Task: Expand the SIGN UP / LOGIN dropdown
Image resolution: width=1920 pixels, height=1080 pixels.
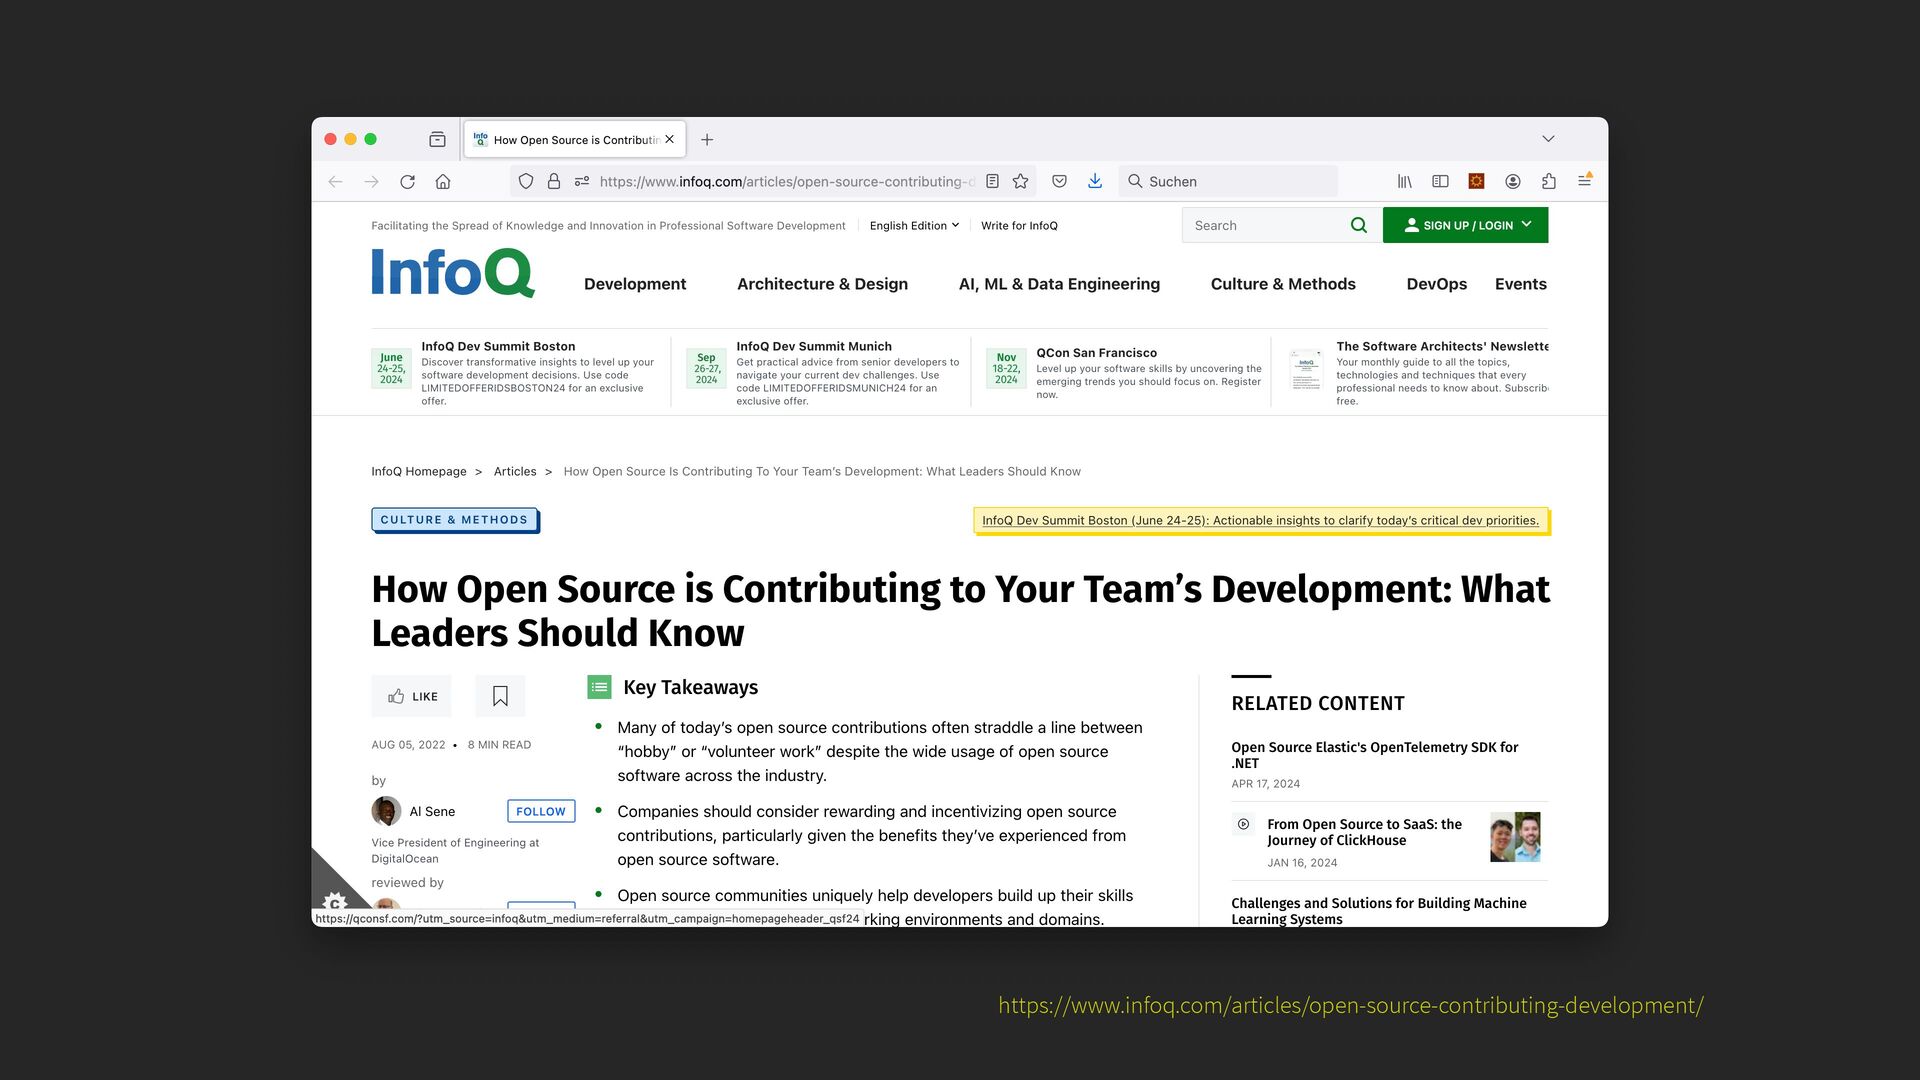Action: coord(1466,225)
